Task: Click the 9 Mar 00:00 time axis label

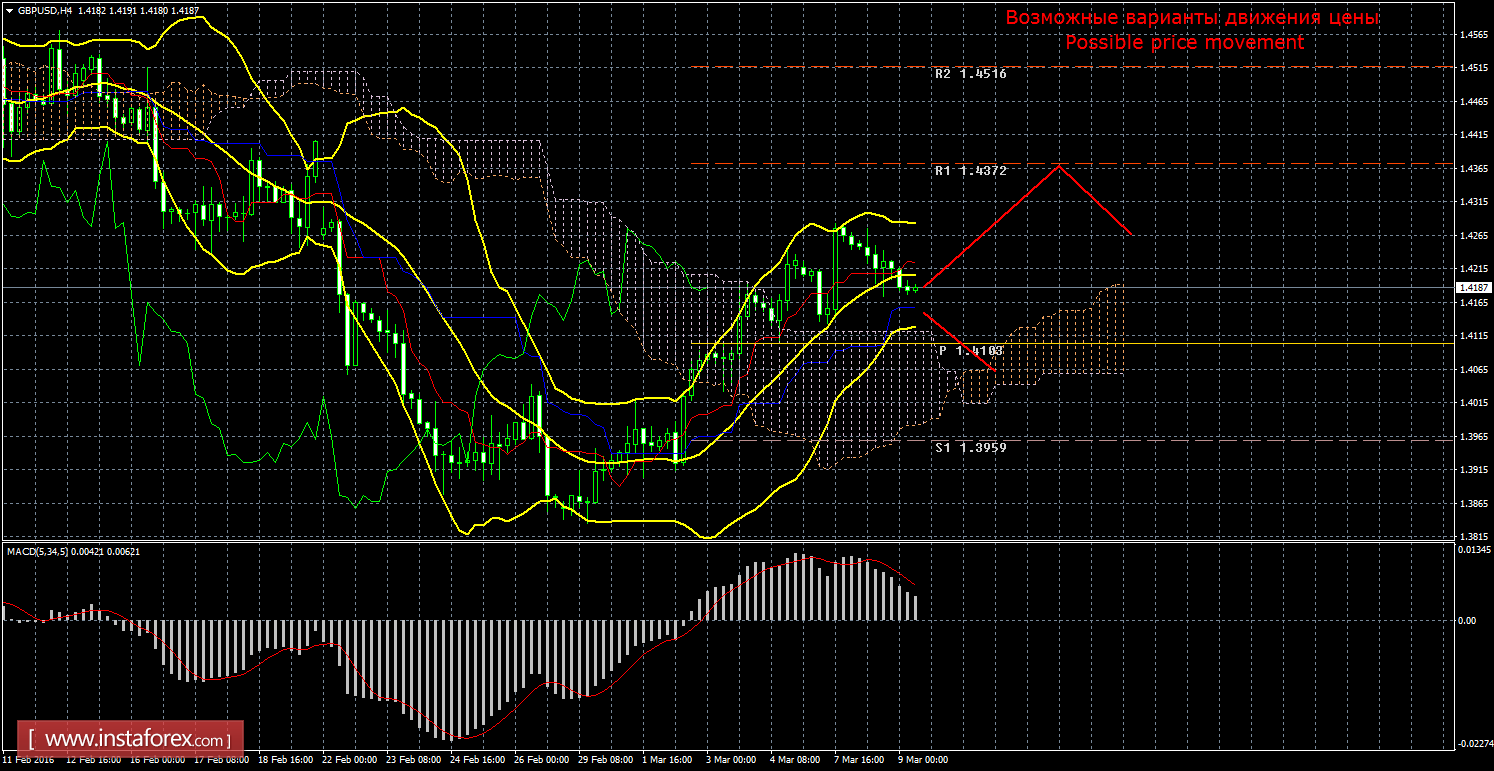Action: pyautogui.click(x=923, y=760)
